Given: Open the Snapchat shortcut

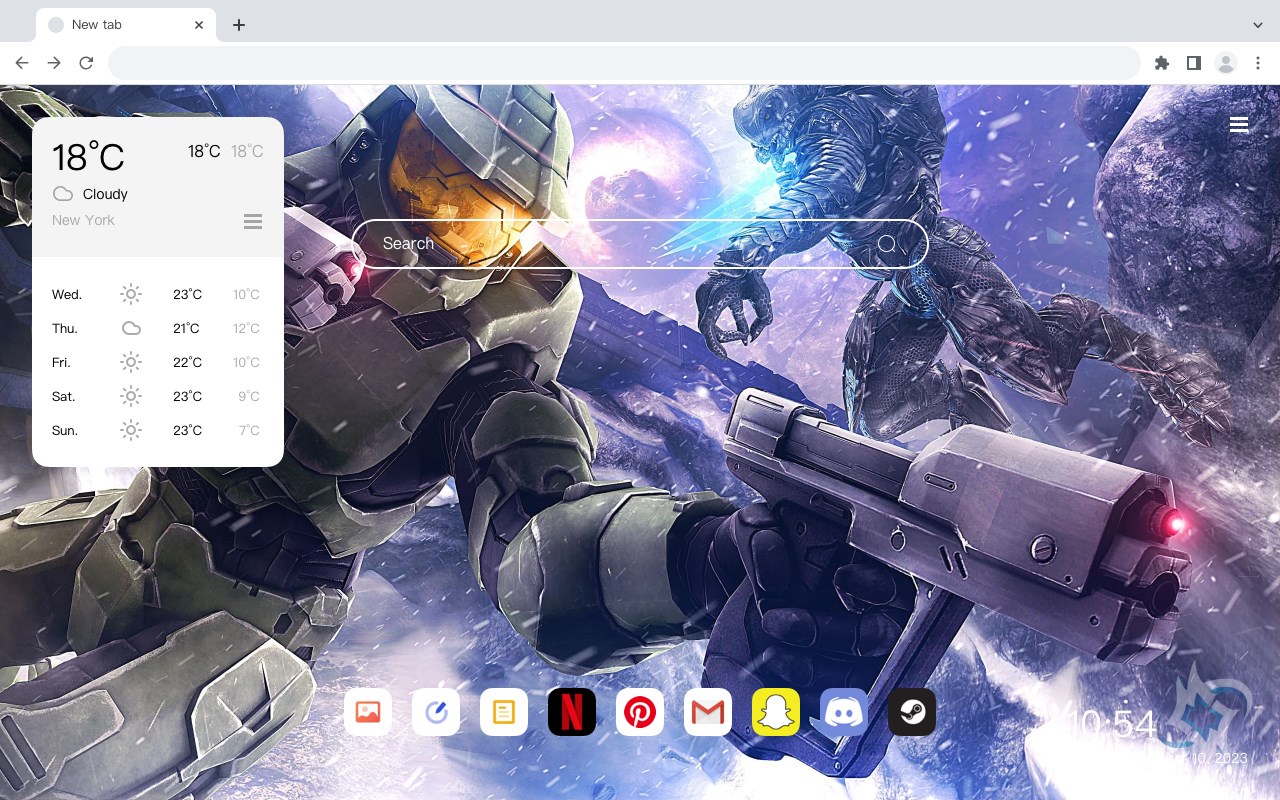Looking at the screenshot, I should 776,712.
